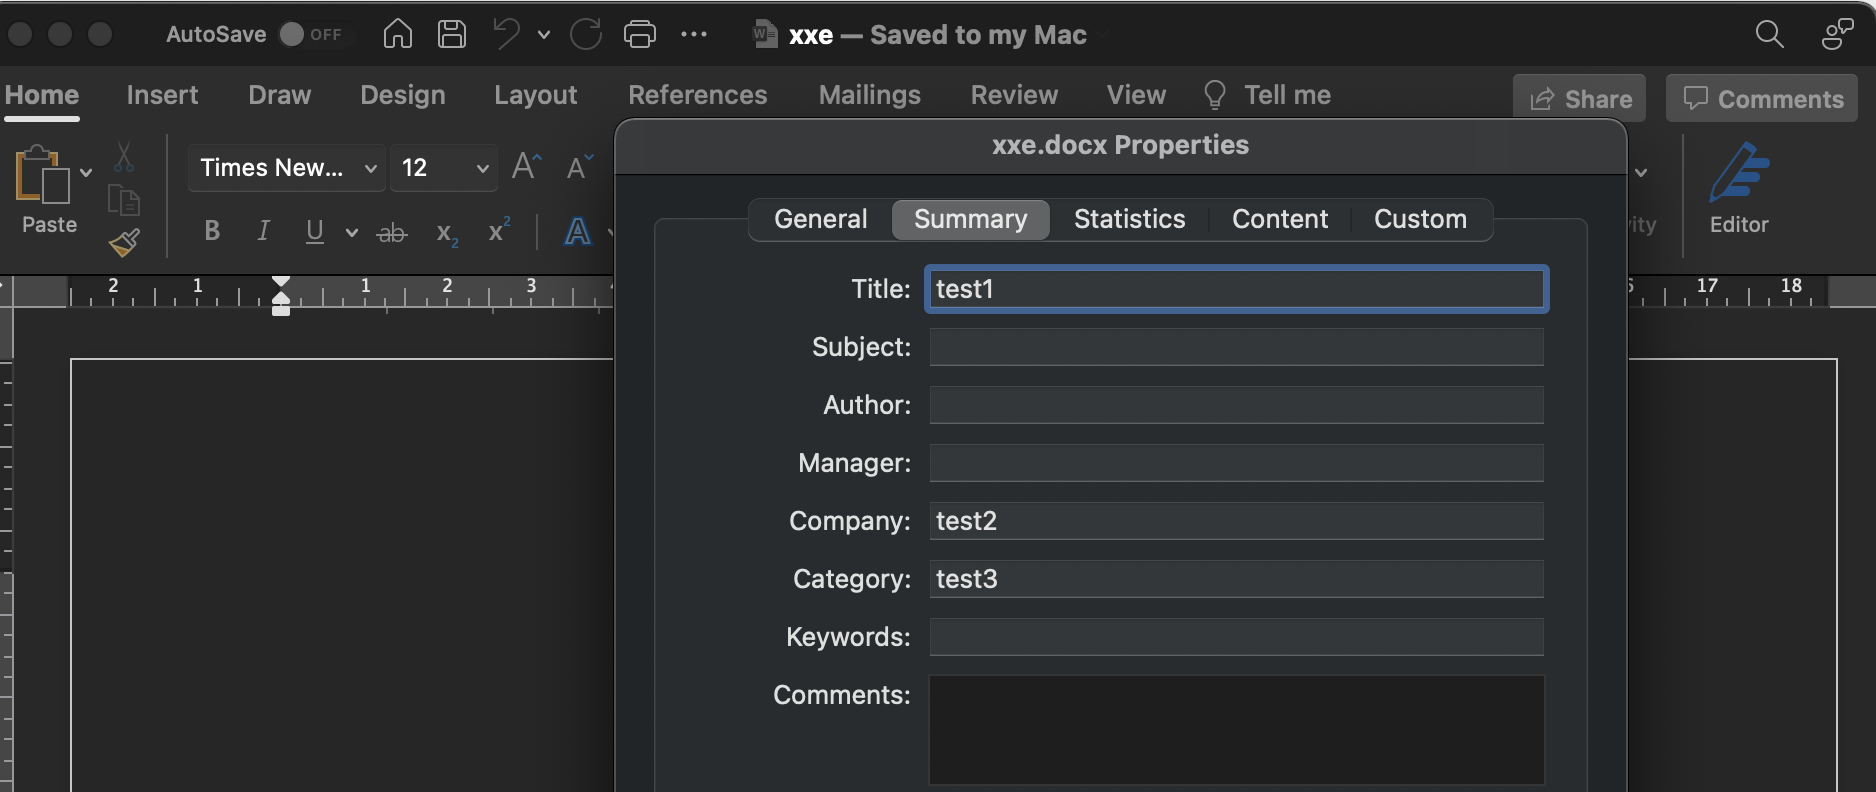This screenshot has width=1876, height=792.
Task: Click the Save disk icon
Action: click(x=452, y=34)
